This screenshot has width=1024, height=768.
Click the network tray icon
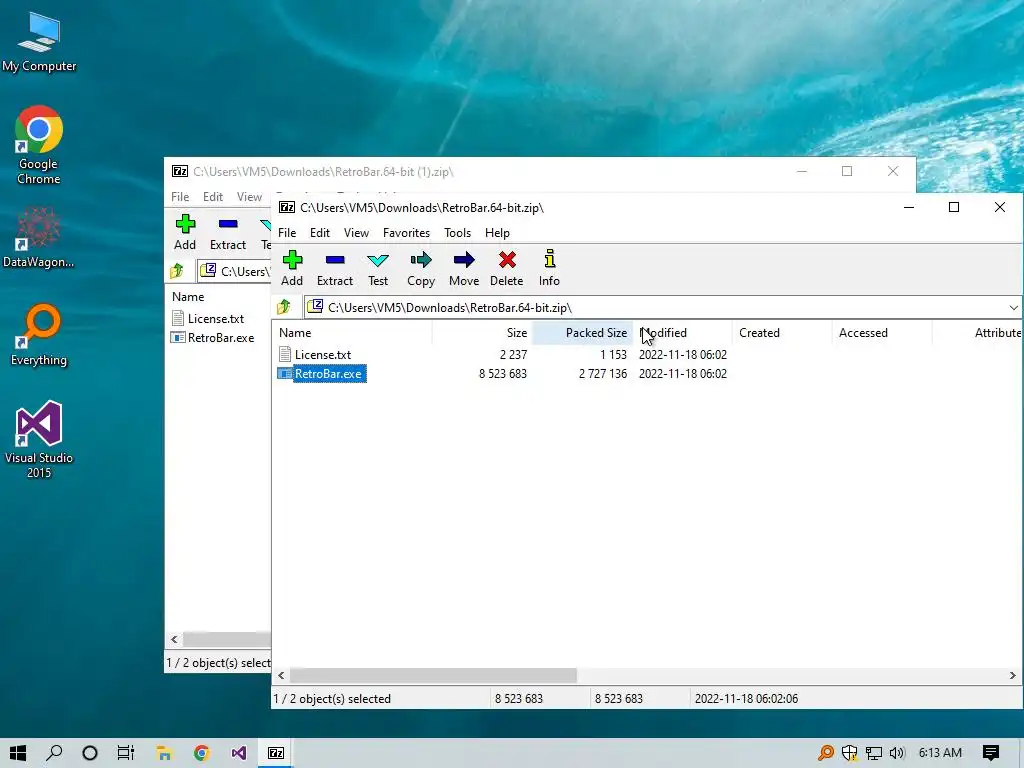click(873, 753)
